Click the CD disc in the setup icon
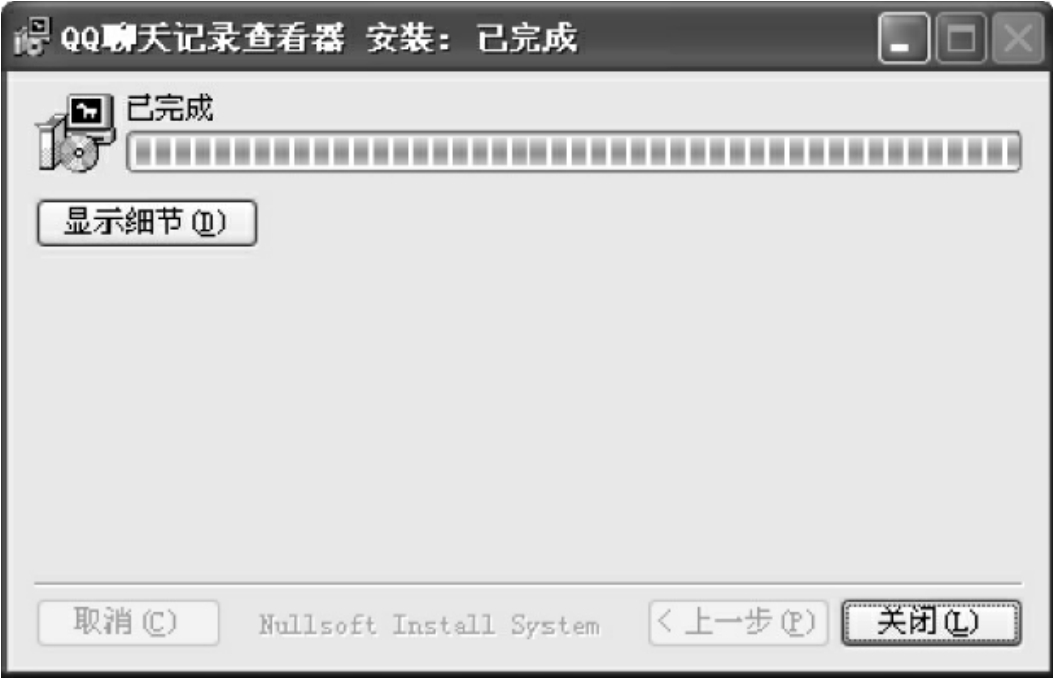Image resolution: width=1053 pixels, height=678 pixels. point(79,153)
